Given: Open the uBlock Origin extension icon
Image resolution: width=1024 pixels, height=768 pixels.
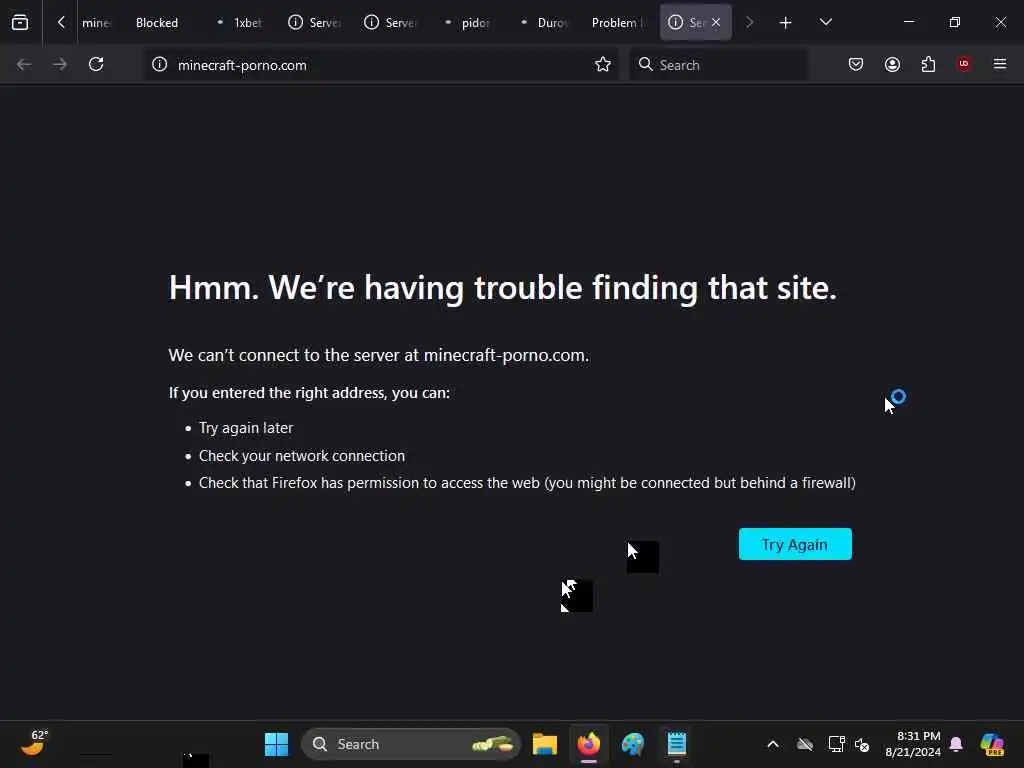Looking at the screenshot, I should [x=964, y=64].
